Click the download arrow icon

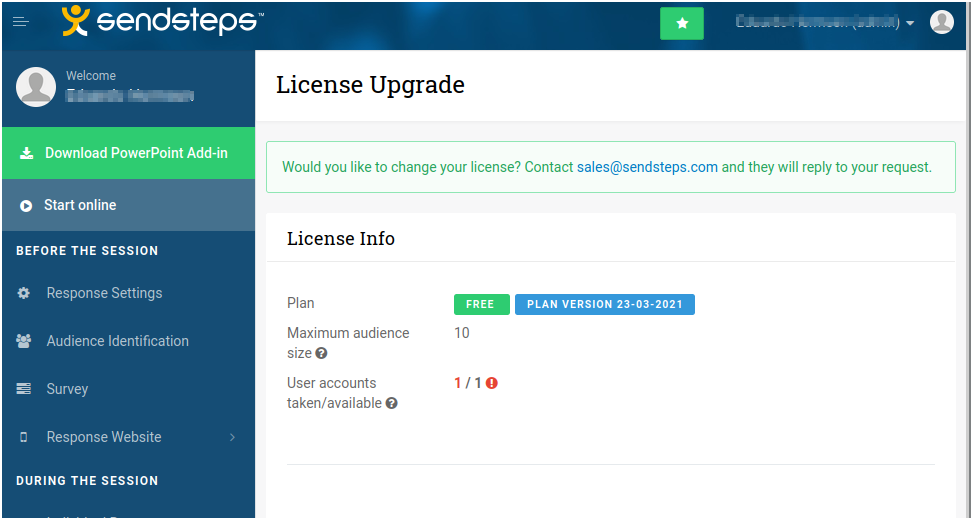26,153
